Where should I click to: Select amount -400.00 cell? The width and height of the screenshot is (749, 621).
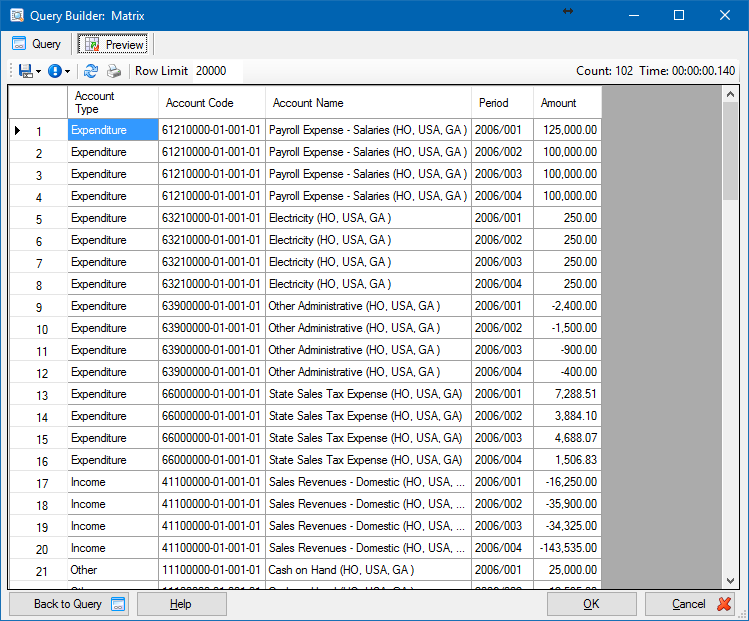[x=567, y=372]
